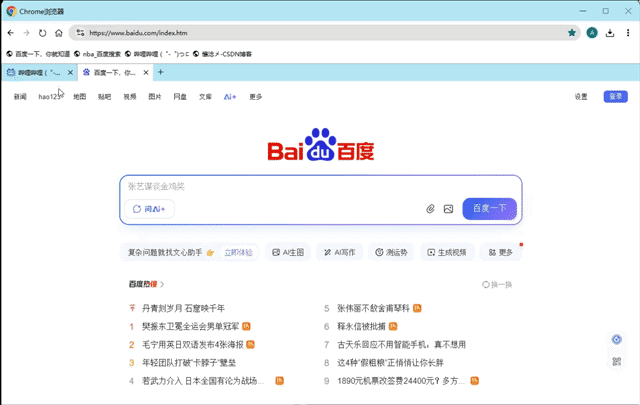Open hot topic 毛宁用英日双语发布4张海报

(193, 345)
